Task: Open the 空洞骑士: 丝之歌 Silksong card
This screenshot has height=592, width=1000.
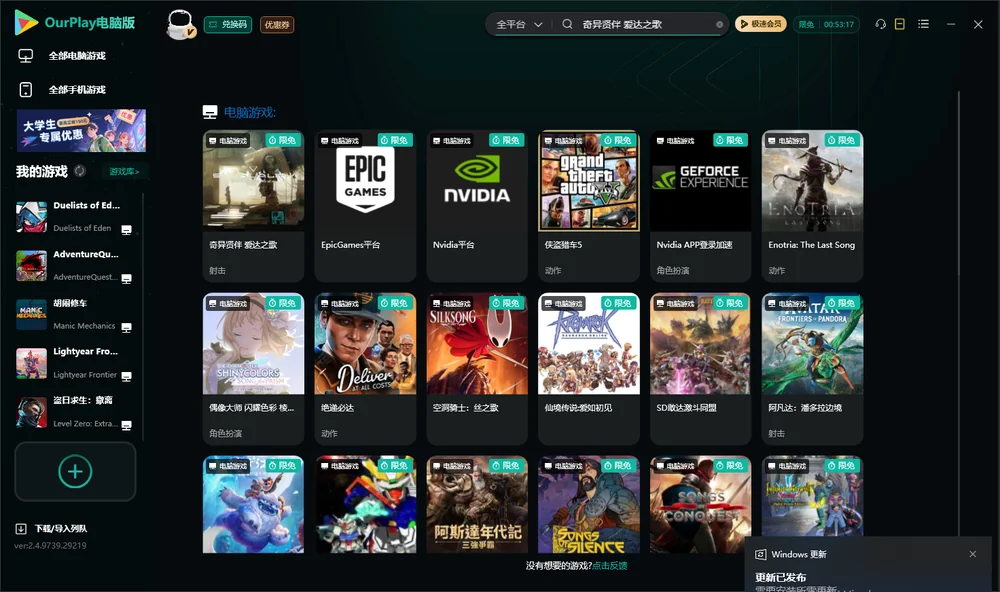Action: [477, 369]
